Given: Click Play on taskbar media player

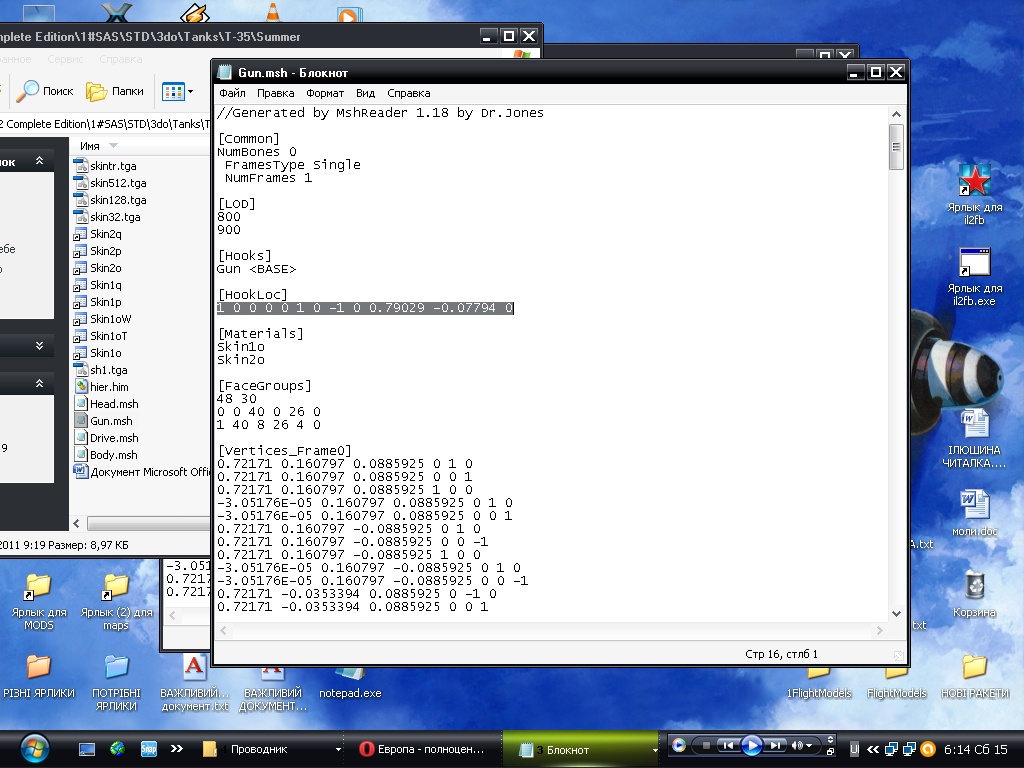Looking at the screenshot, I should coord(752,745).
